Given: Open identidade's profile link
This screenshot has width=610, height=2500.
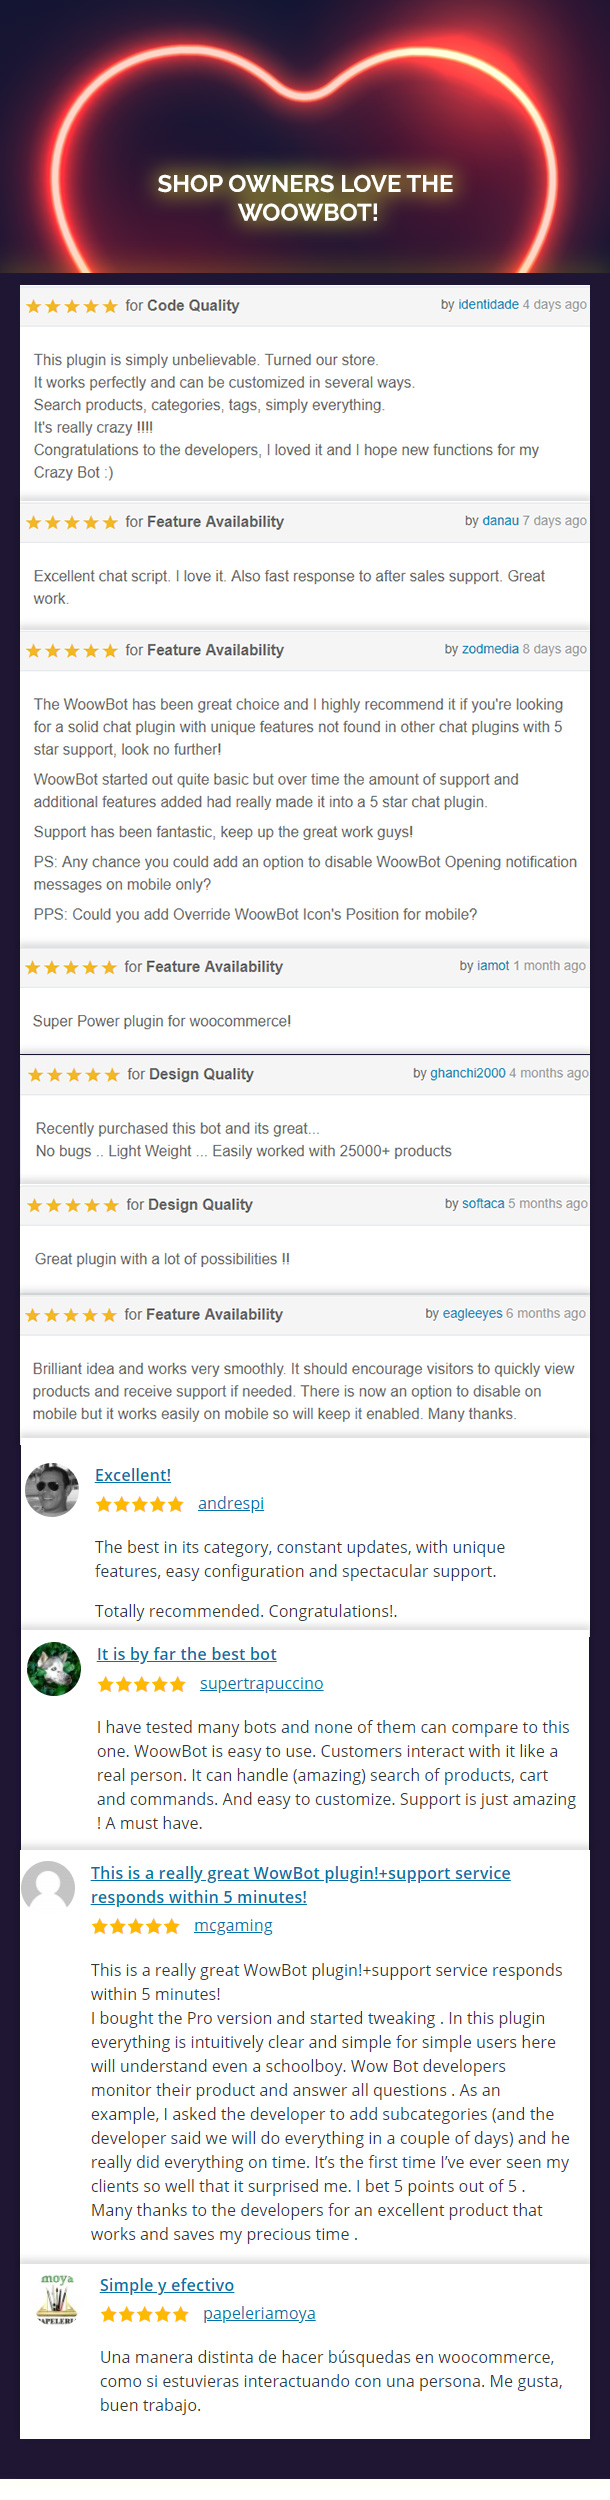Looking at the screenshot, I should 488,305.
